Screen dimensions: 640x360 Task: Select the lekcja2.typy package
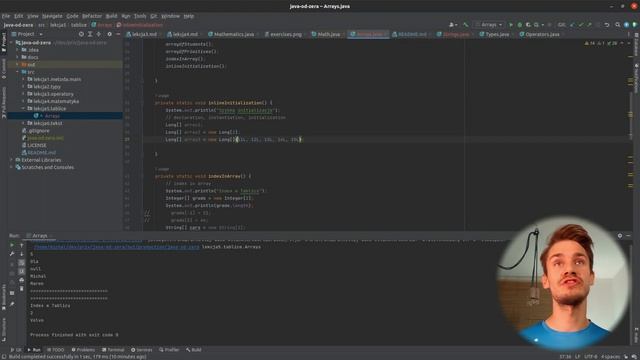[47, 87]
